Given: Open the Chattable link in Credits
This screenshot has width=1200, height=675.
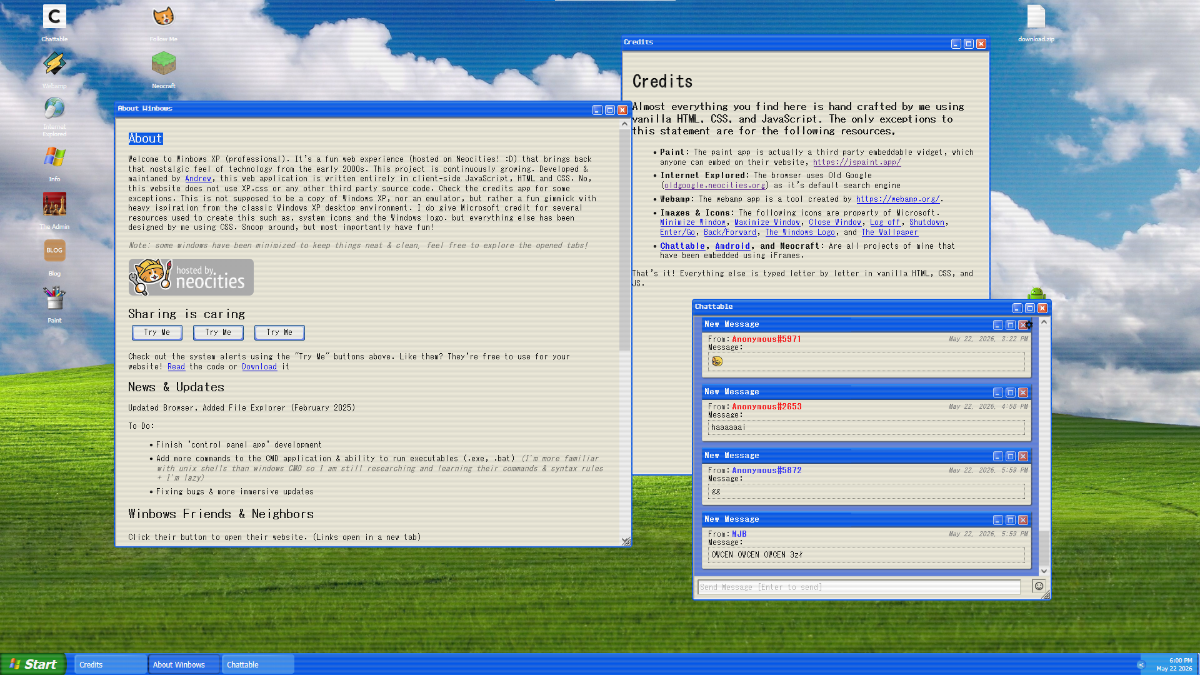Looking at the screenshot, I should click(683, 246).
